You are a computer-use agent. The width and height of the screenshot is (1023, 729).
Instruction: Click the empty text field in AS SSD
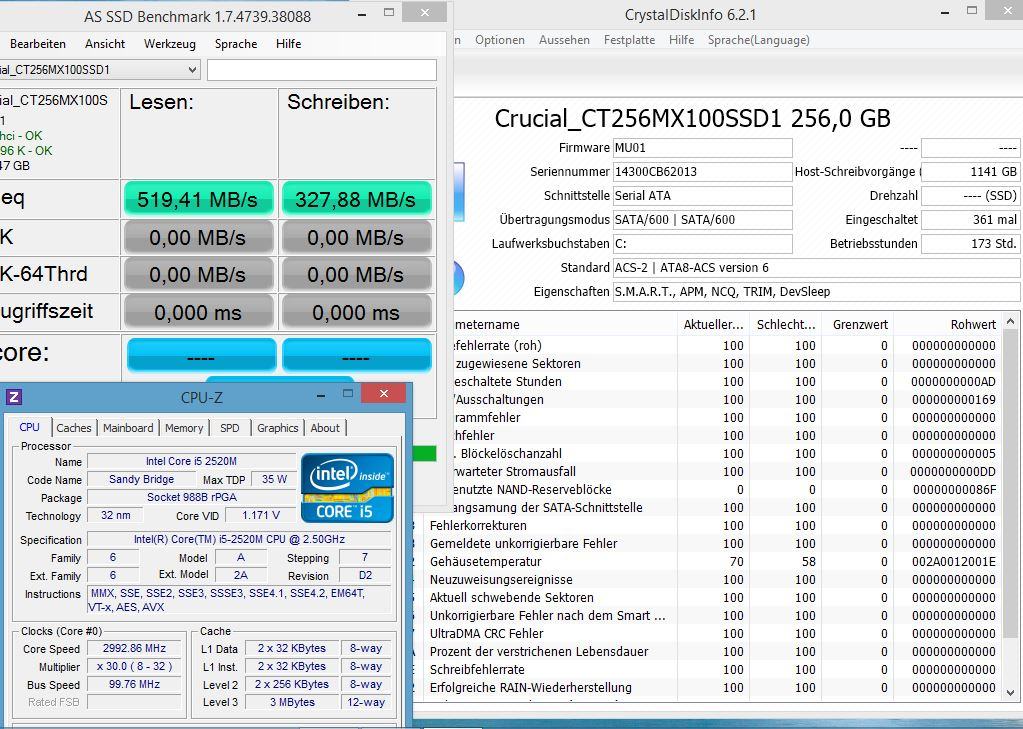tap(322, 70)
